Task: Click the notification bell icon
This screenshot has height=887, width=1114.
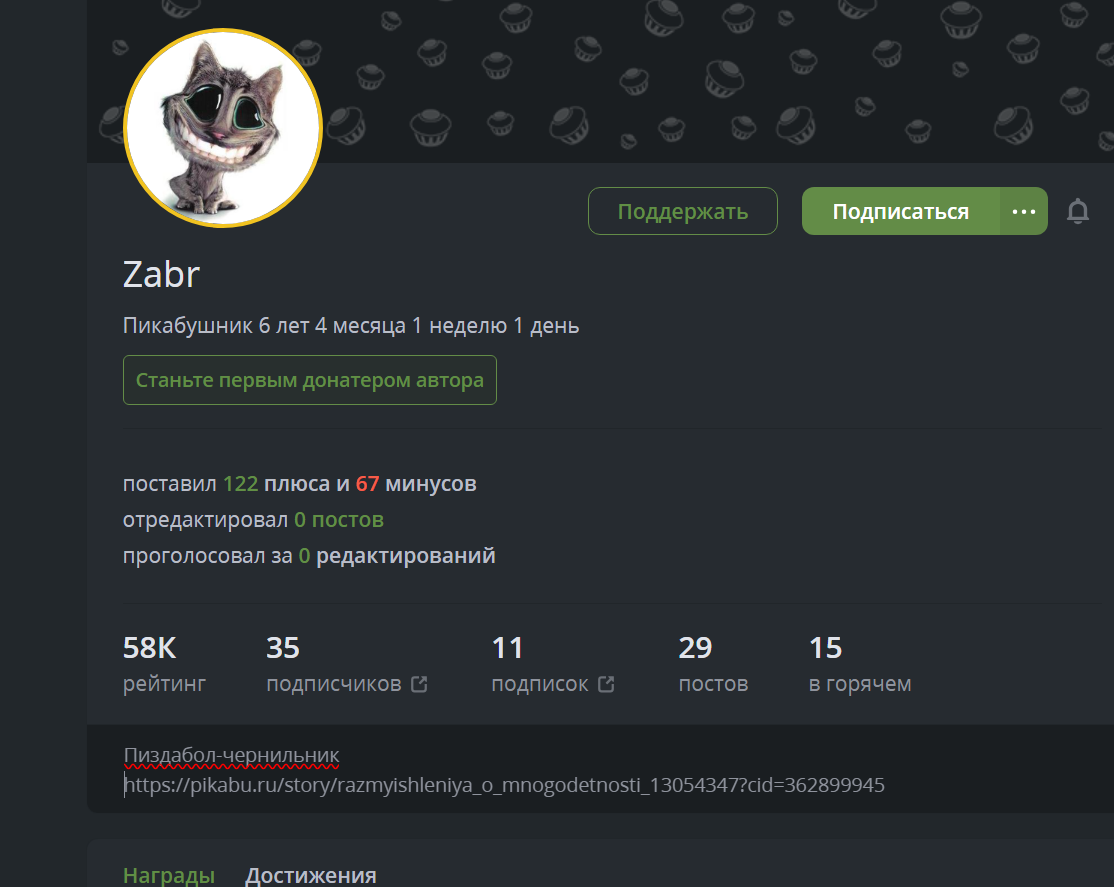Action: point(1077,211)
